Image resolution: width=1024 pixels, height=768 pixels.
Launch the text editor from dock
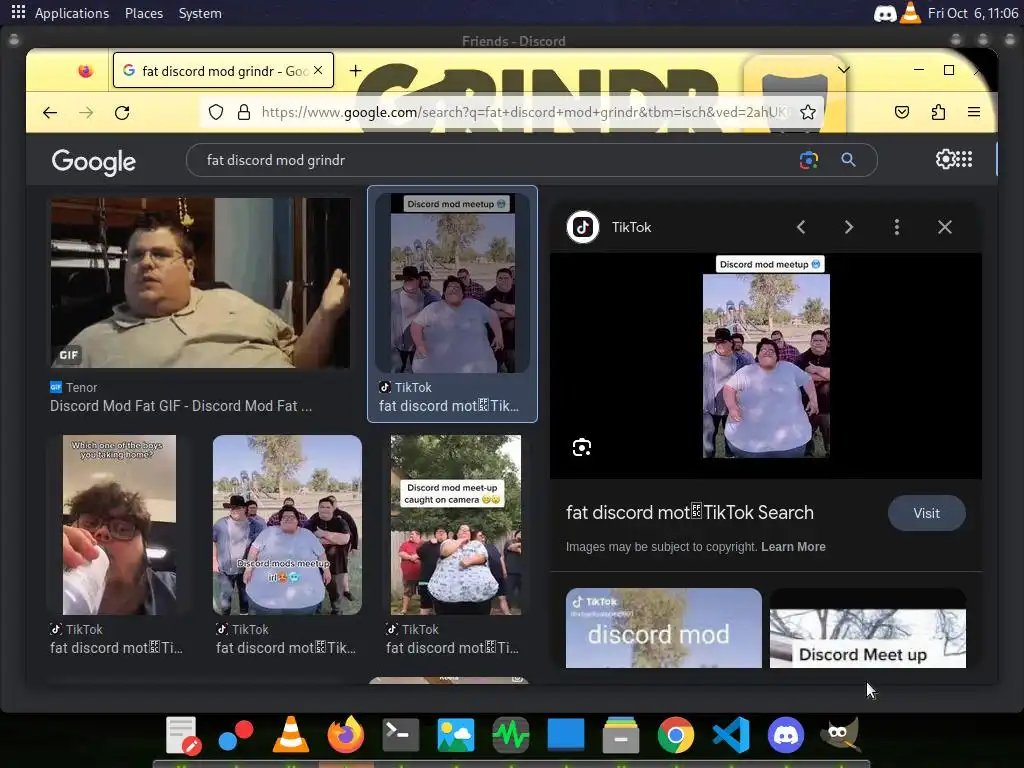tap(182, 735)
